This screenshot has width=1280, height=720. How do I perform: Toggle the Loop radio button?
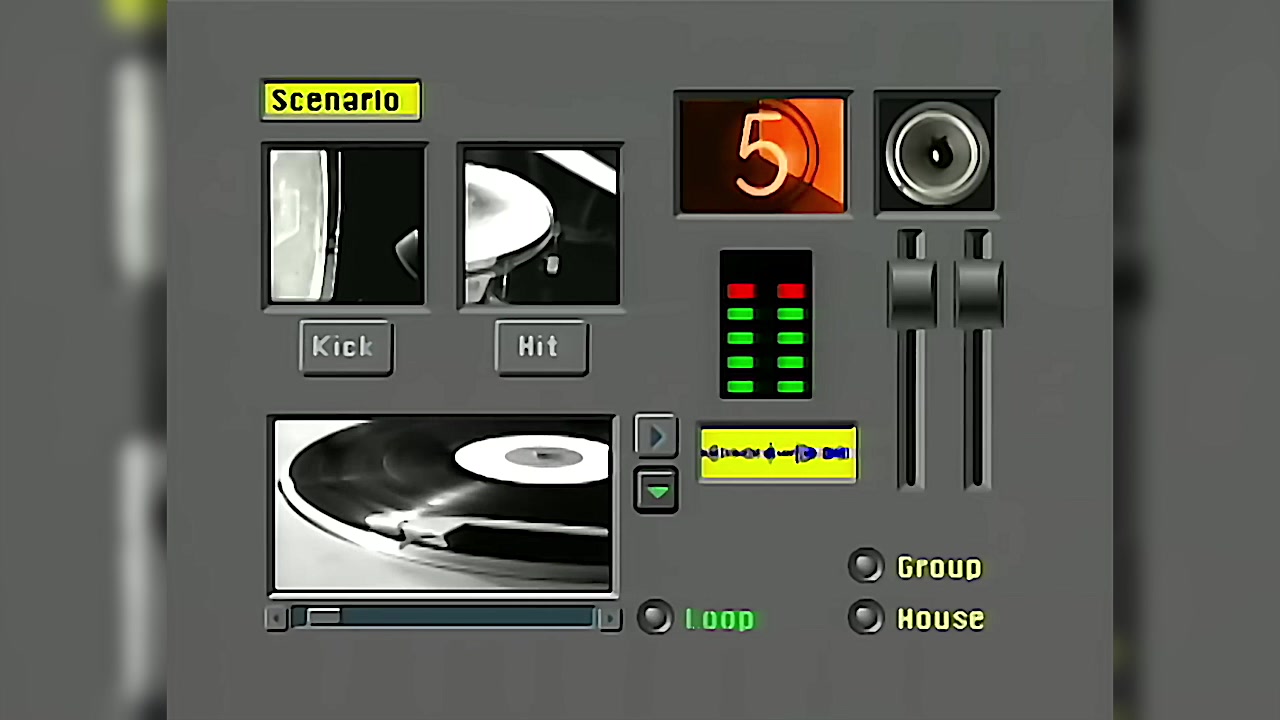656,617
